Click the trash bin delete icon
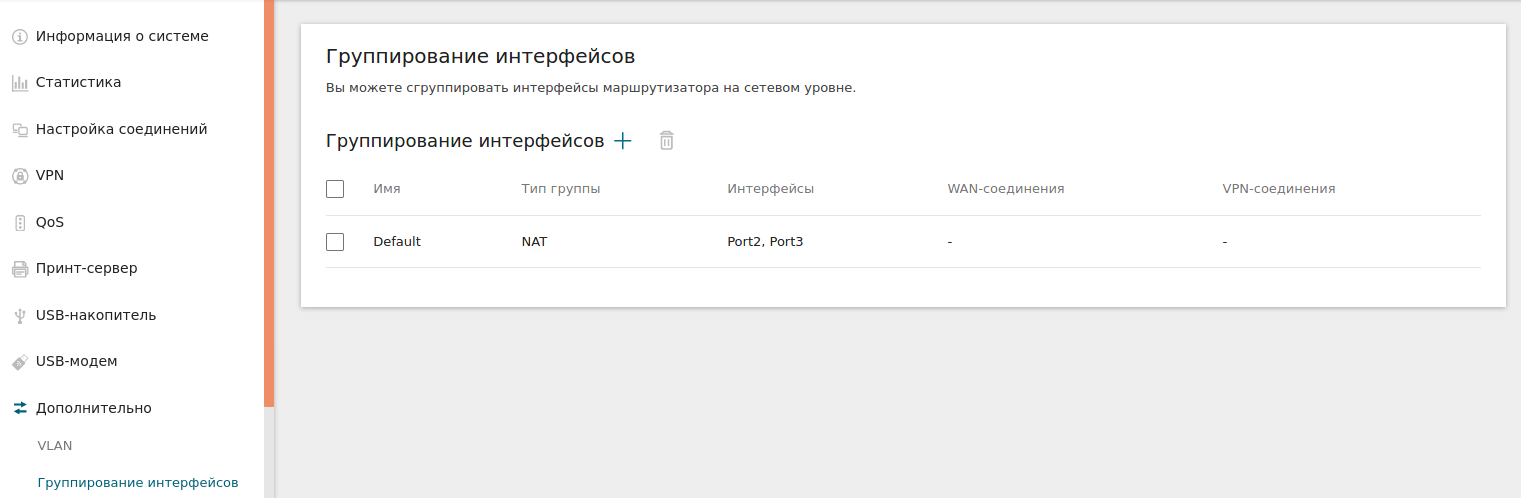This screenshot has width=1521, height=498. point(667,141)
